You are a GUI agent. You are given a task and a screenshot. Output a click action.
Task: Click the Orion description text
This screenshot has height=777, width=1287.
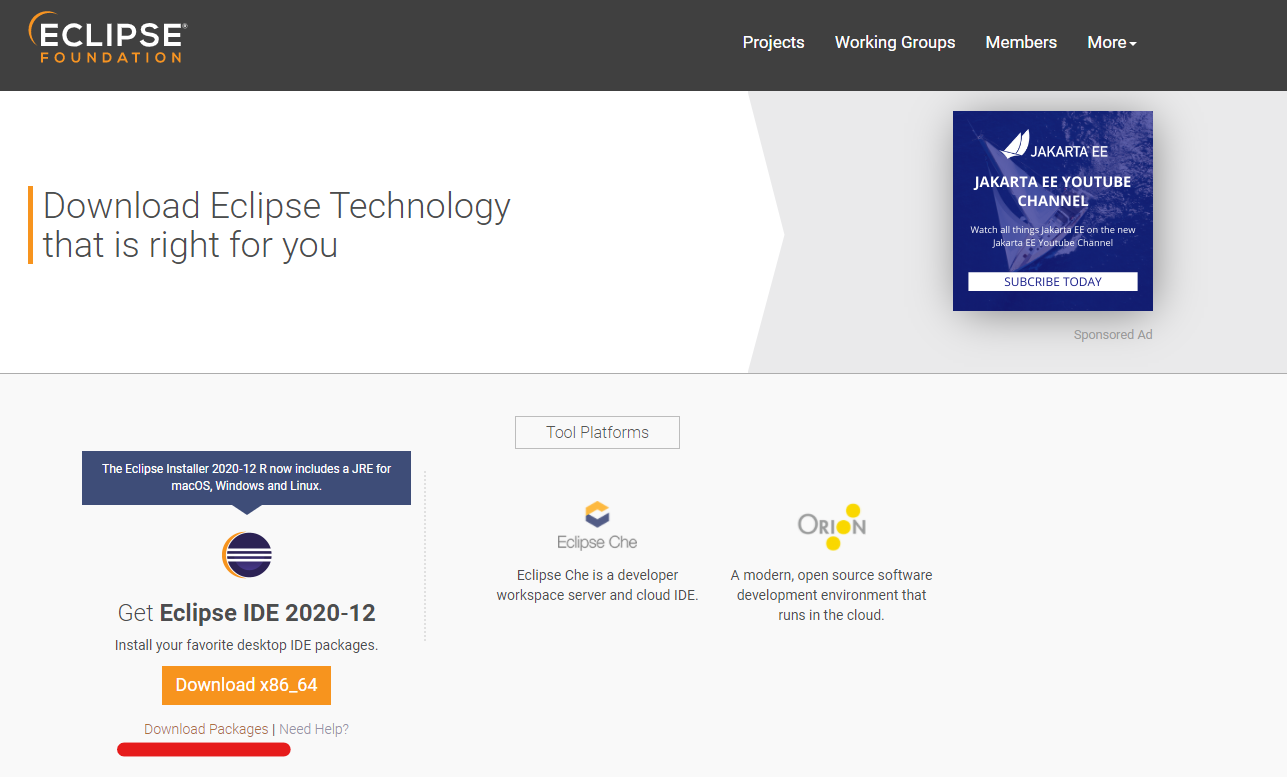pos(832,595)
